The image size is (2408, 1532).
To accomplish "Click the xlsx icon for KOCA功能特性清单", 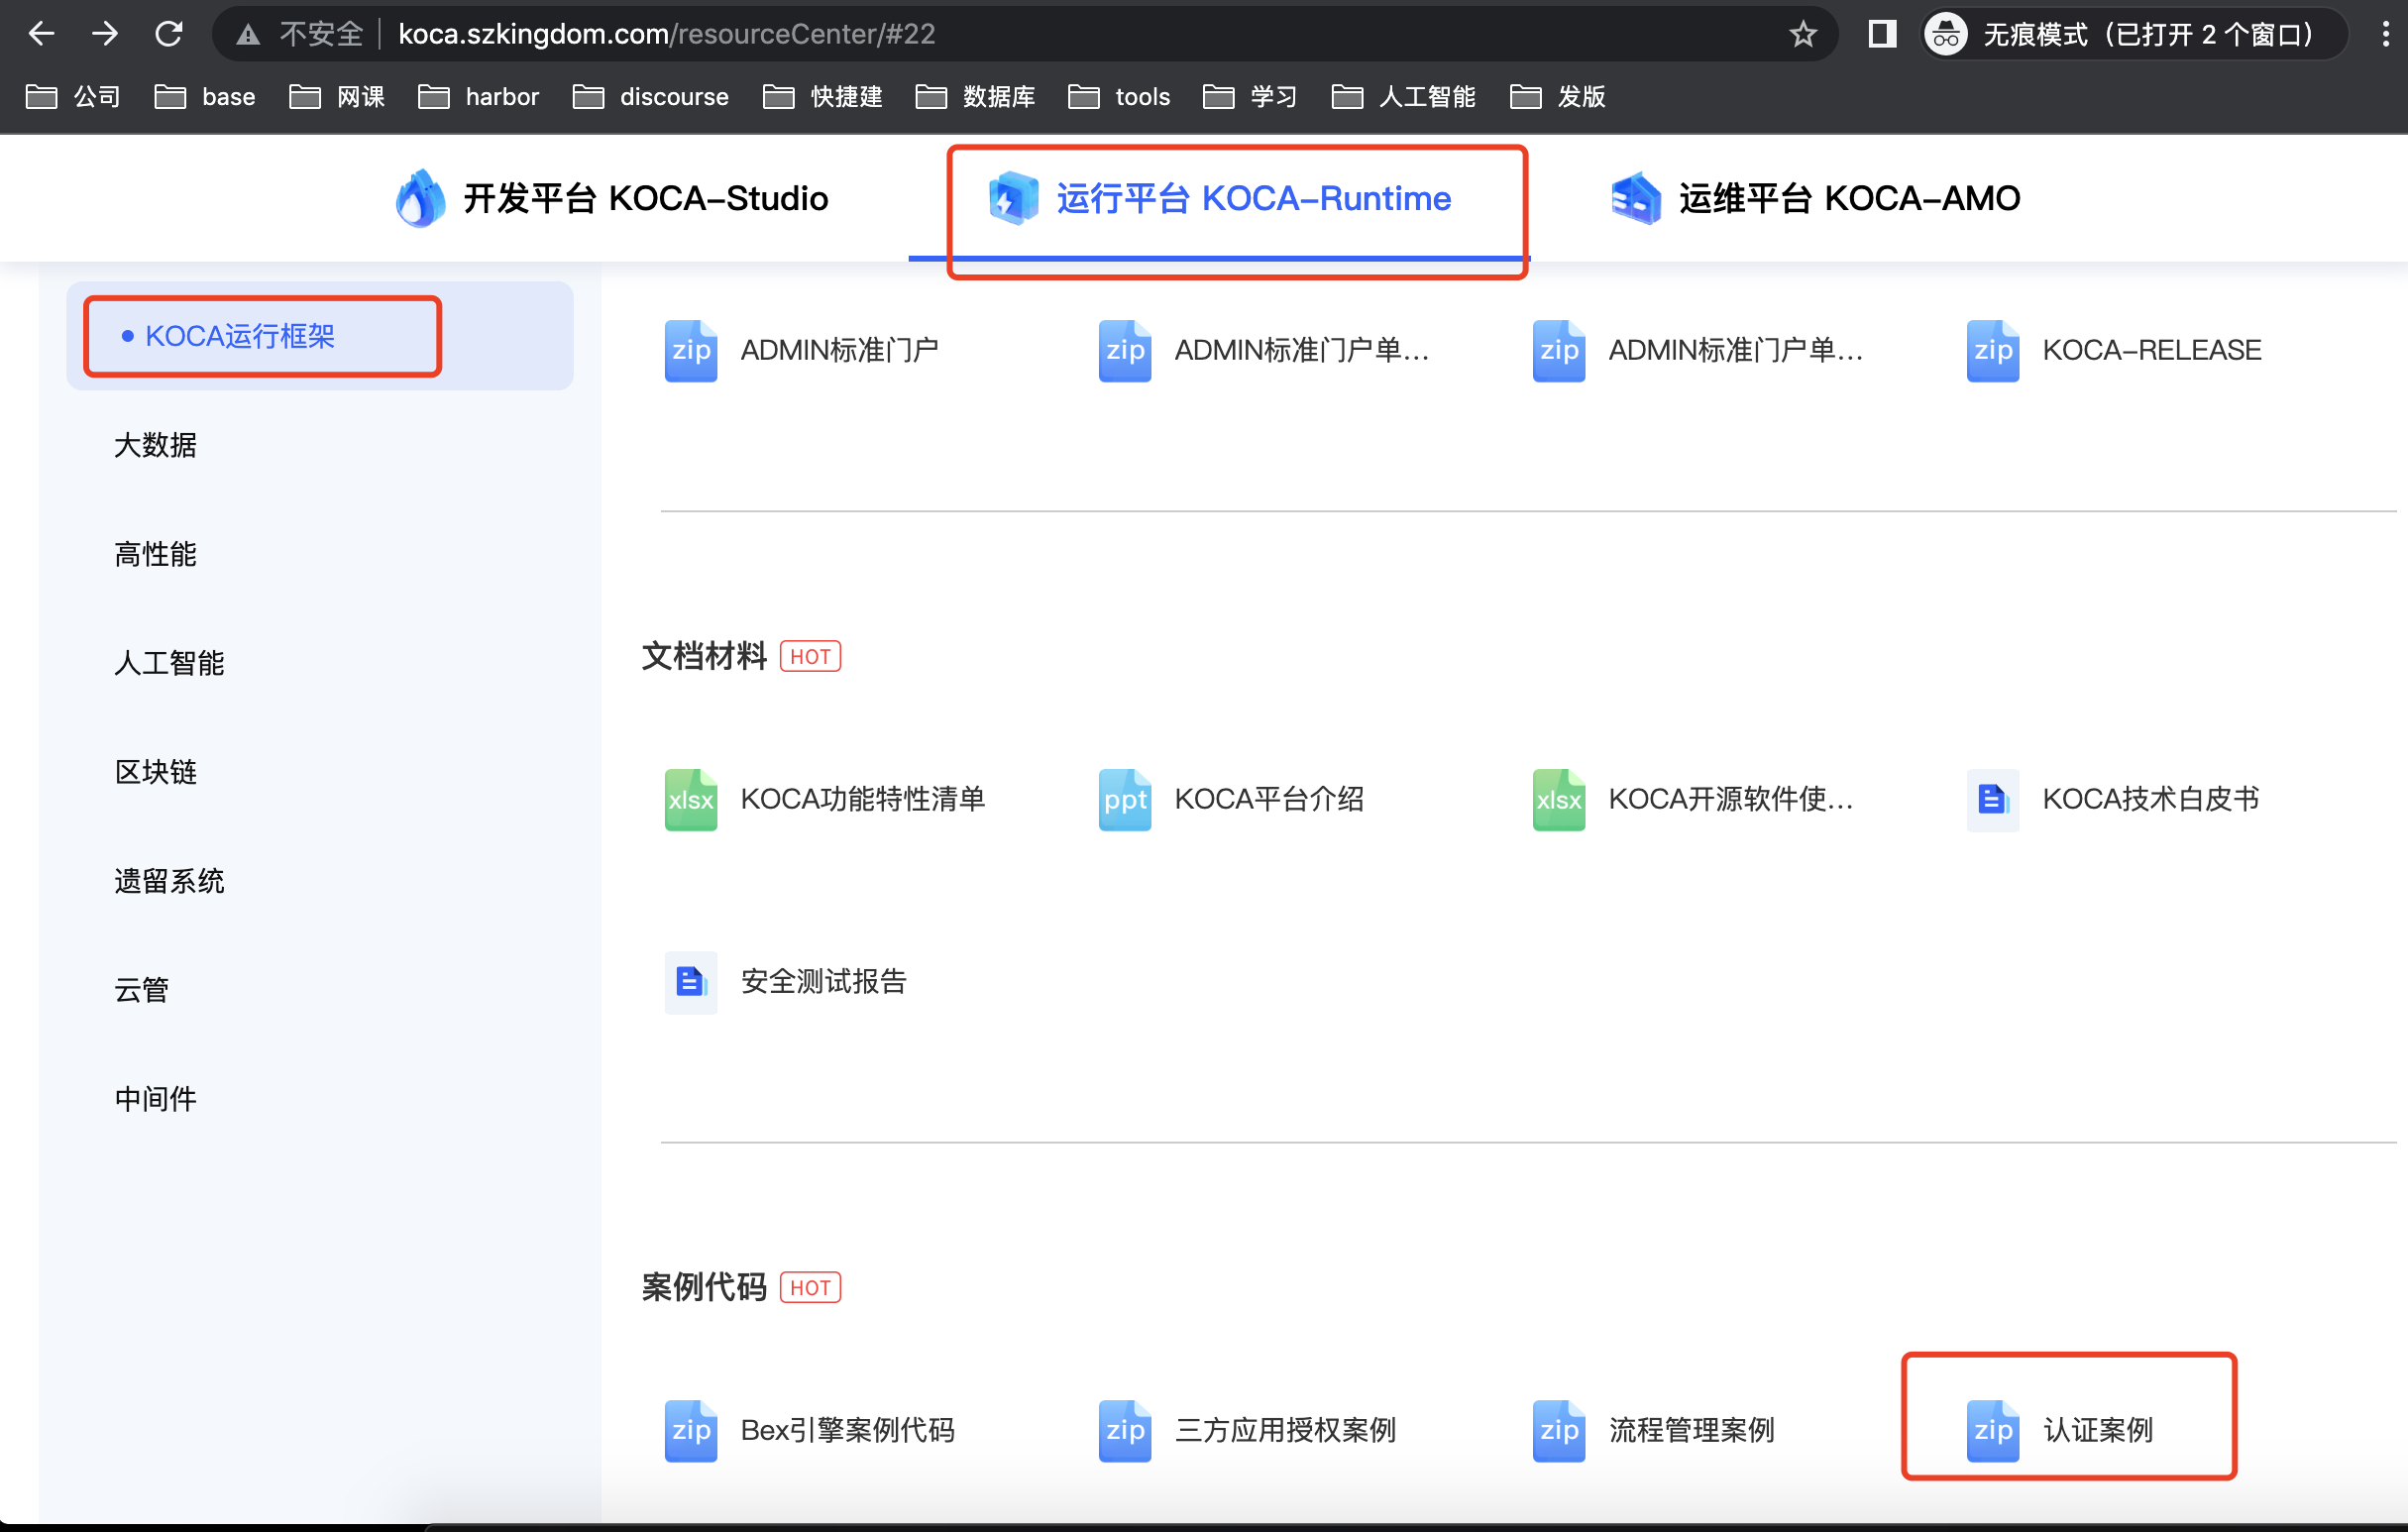I will 690,800.
